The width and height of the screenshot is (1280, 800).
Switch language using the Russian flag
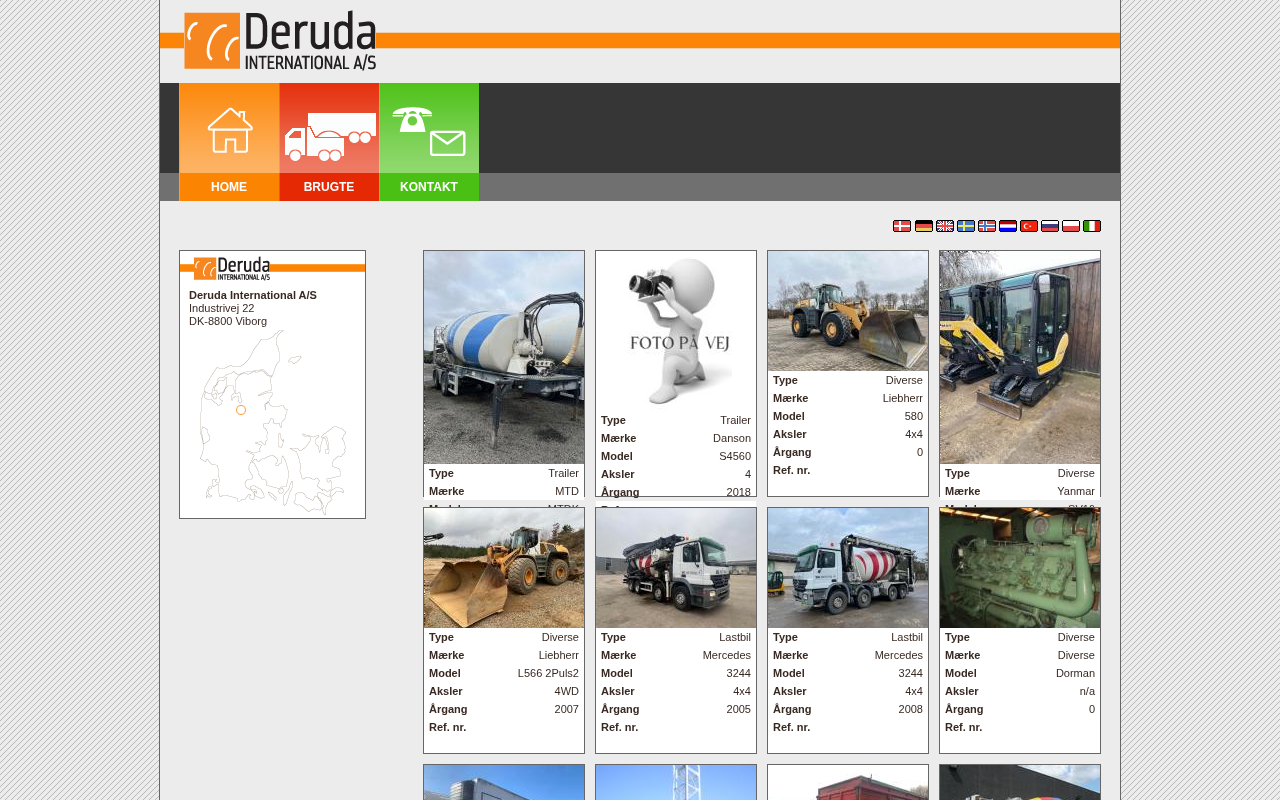[x=1050, y=226]
